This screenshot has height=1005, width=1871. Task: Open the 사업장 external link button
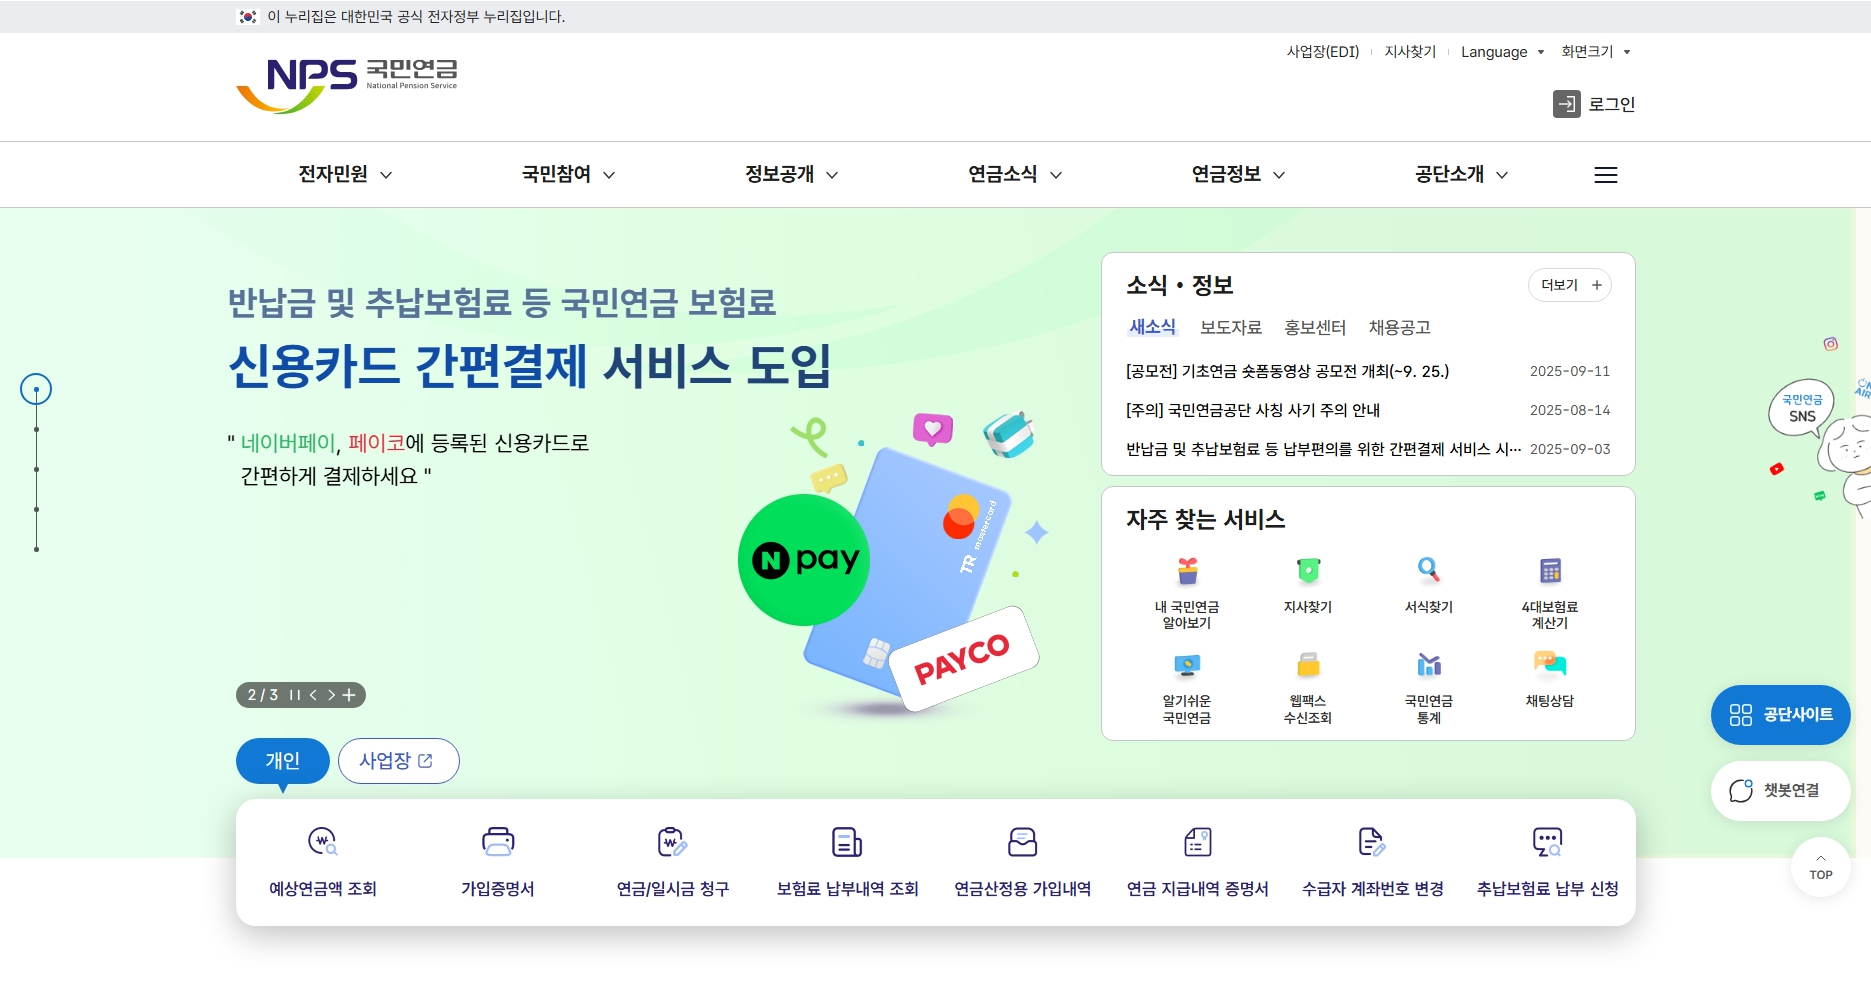pyautogui.click(x=398, y=761)
